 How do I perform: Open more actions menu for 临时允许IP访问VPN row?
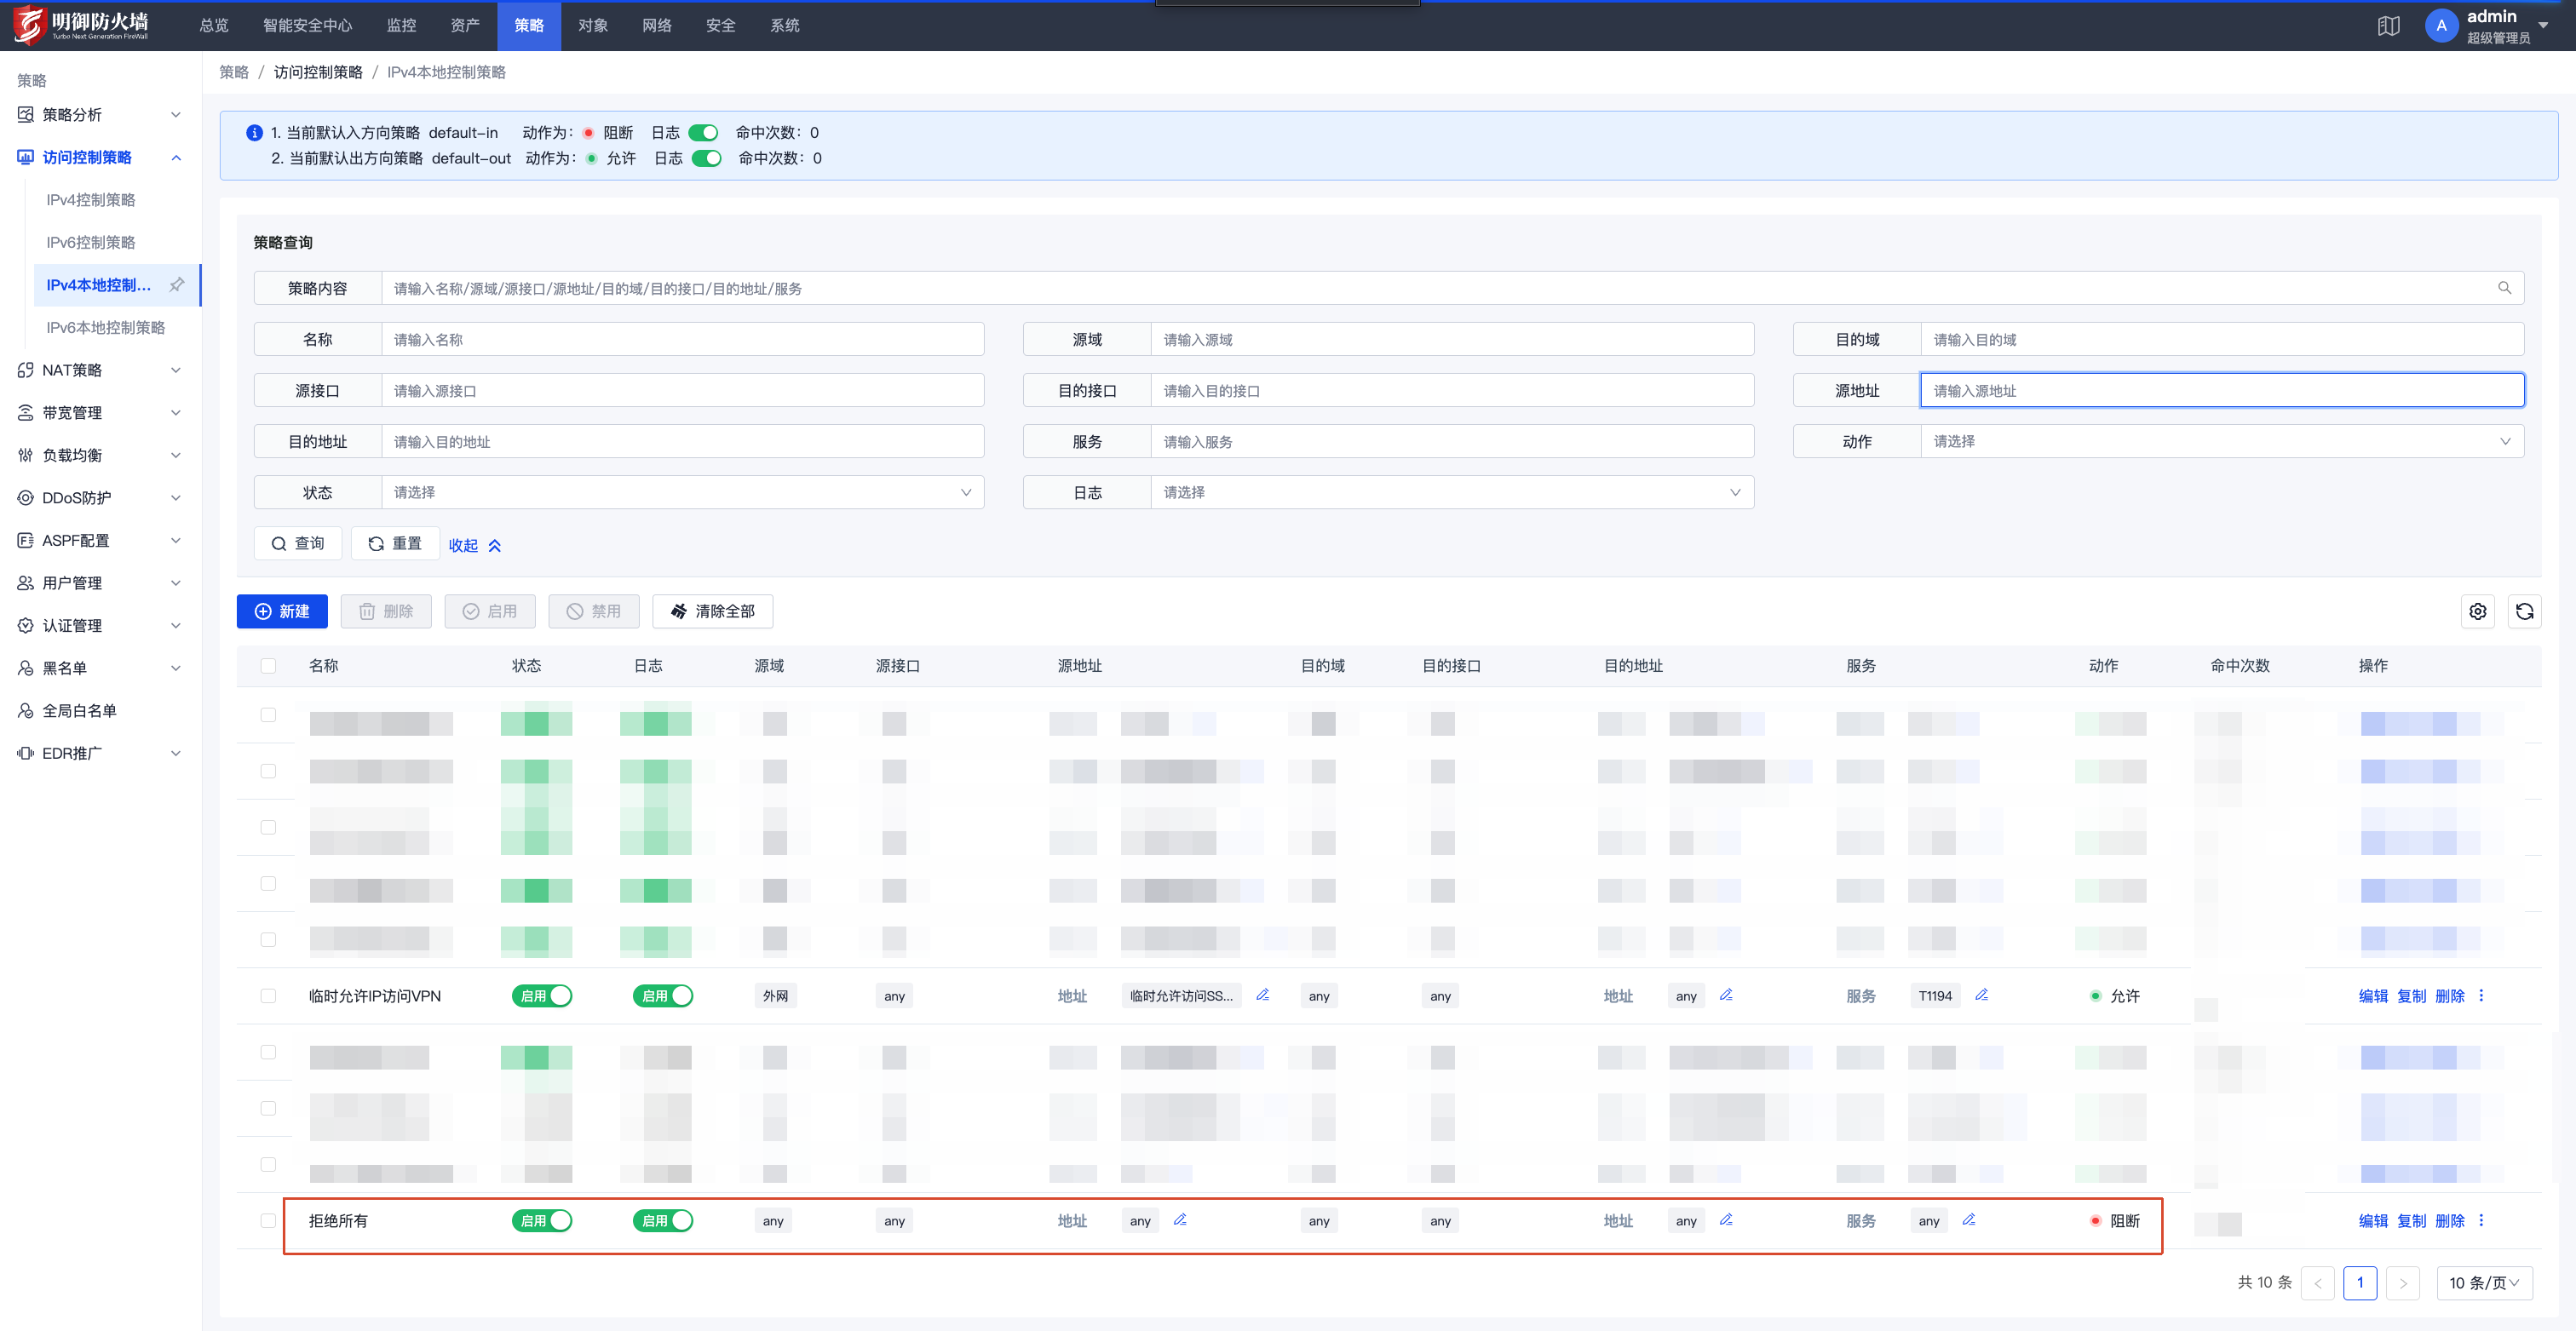2481,995
